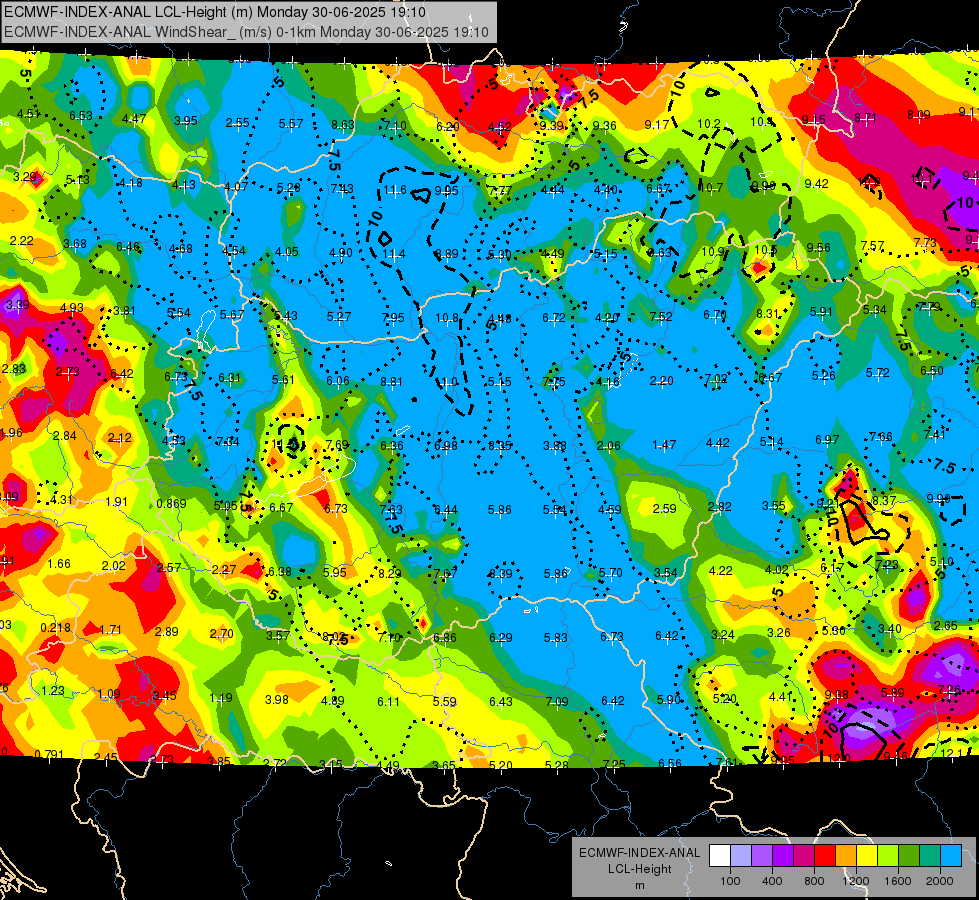Click the wind shear value 4.05
The width and height of the screenshot is (979, 900).
click(x=287, y=252)
